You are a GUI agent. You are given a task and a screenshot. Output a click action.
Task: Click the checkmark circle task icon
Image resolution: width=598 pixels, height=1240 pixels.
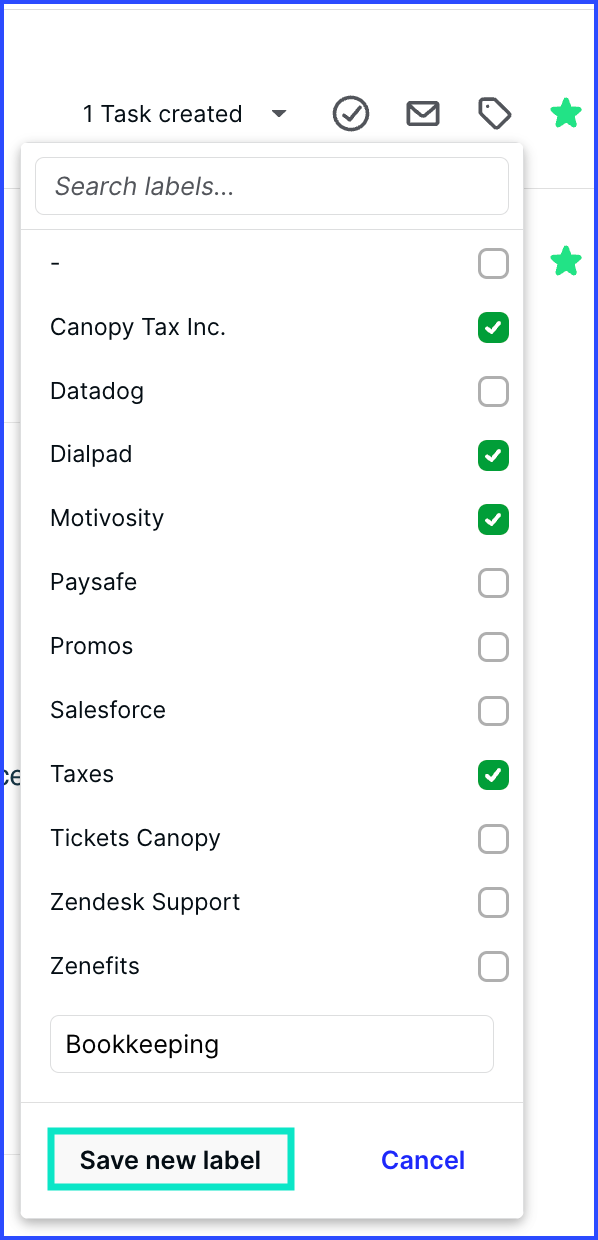pos(351,114)
